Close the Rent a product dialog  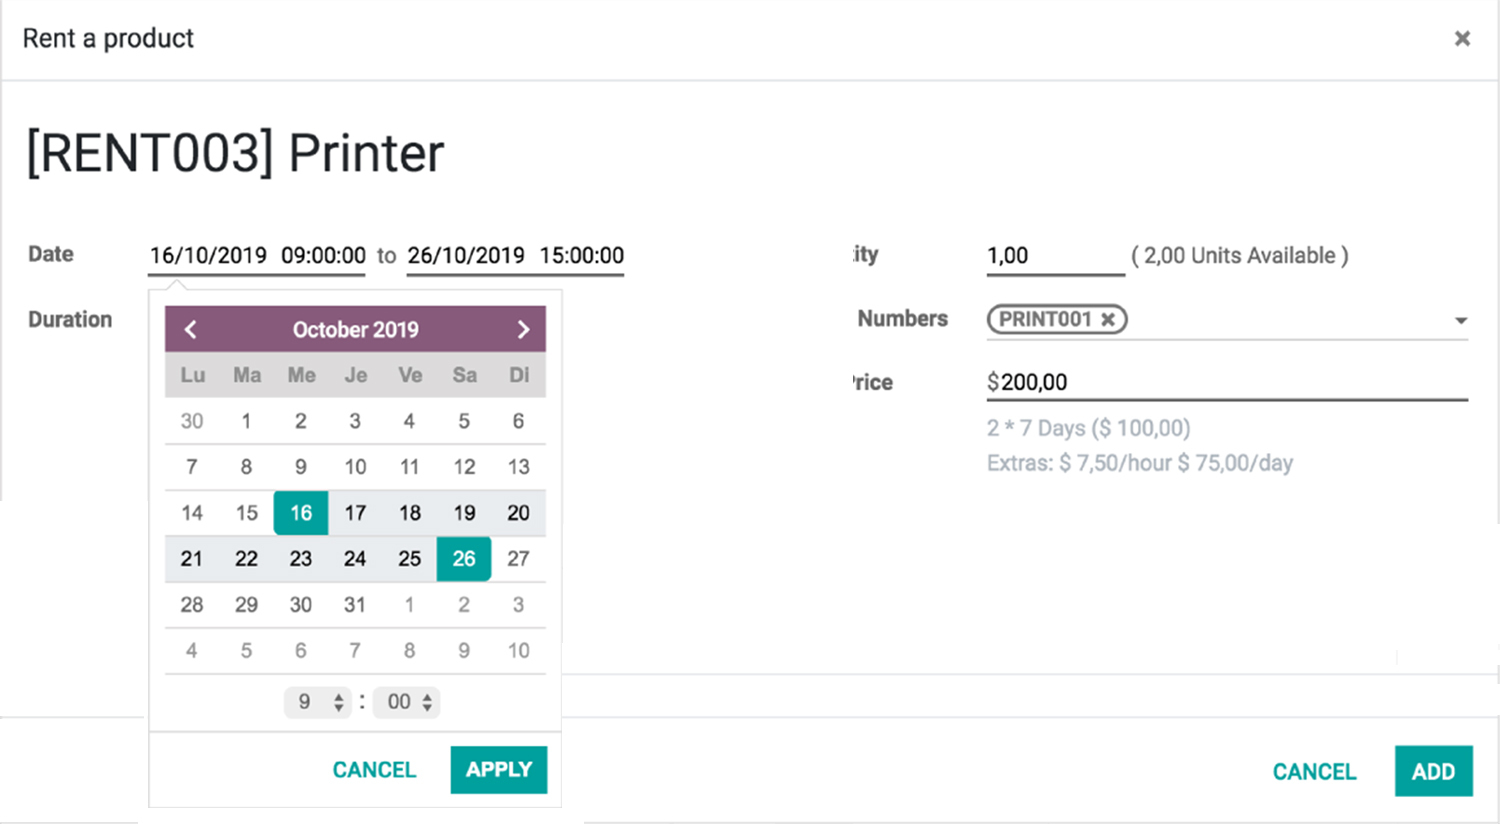click(x=1461, y=38)
